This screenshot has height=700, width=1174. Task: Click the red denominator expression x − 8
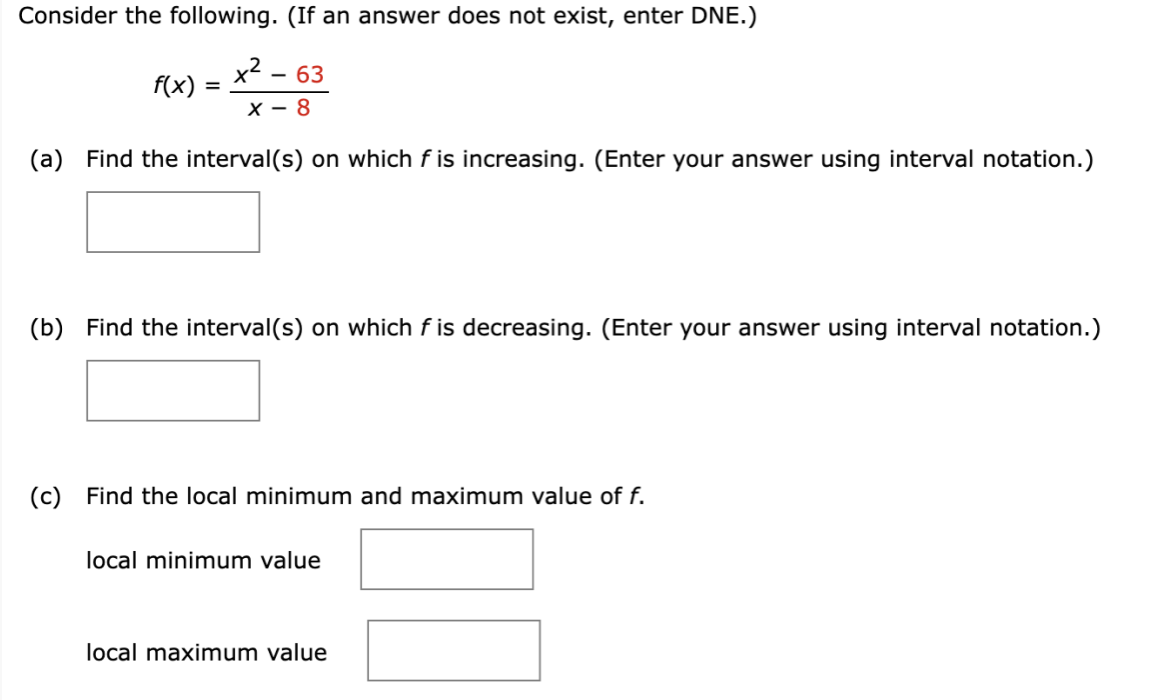pos(278,108)
